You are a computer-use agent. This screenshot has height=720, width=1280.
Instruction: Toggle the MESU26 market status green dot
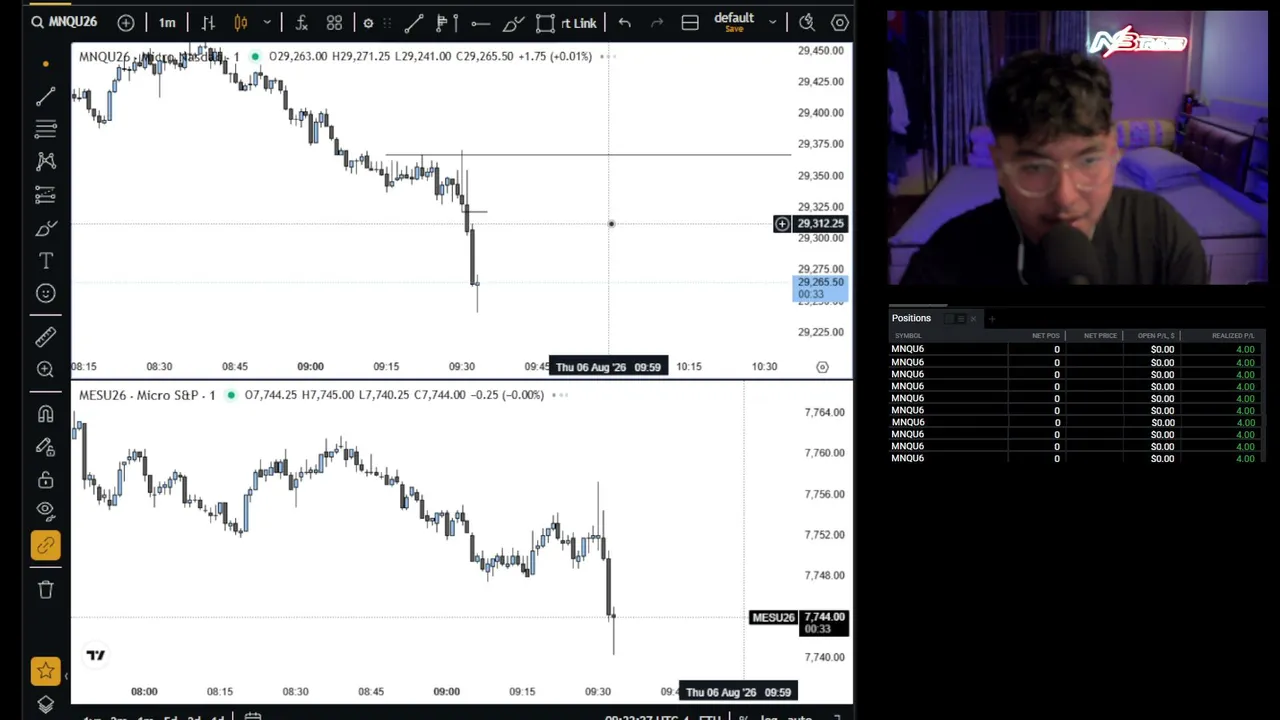[230, 395]
